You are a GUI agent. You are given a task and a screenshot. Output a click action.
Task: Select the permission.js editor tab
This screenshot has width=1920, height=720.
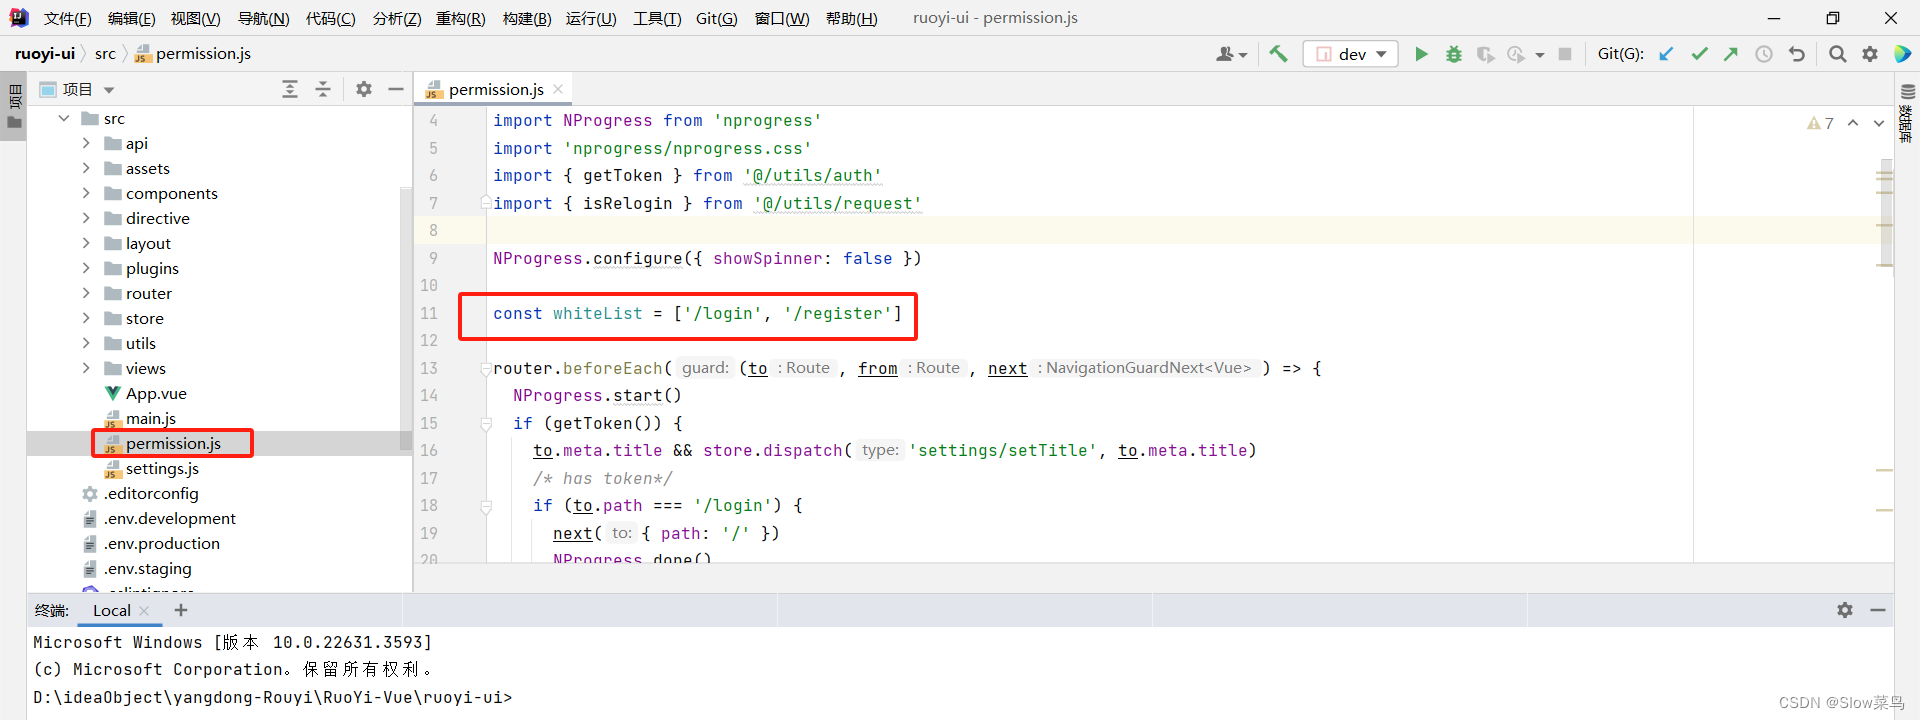coord(495,89)
